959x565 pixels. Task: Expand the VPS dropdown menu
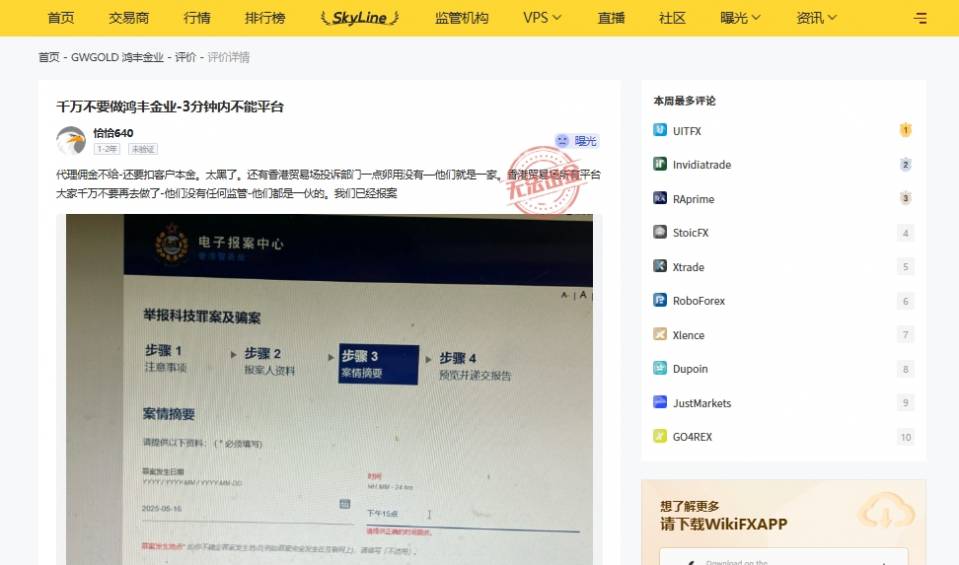click(x=542, y=18)
